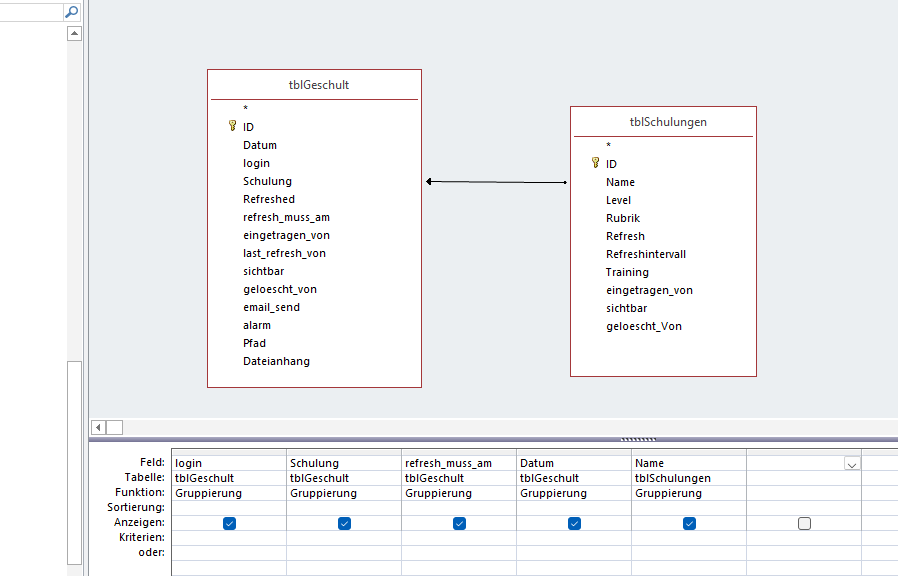Click the navigation pane search box
Screen dimensions: 898x576
pos(31,11)
